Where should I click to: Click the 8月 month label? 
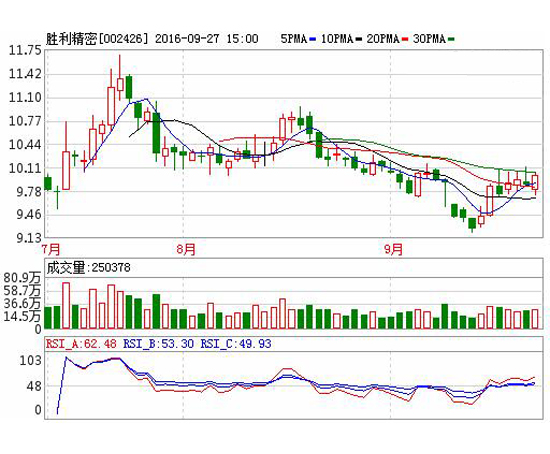point(186,249)
